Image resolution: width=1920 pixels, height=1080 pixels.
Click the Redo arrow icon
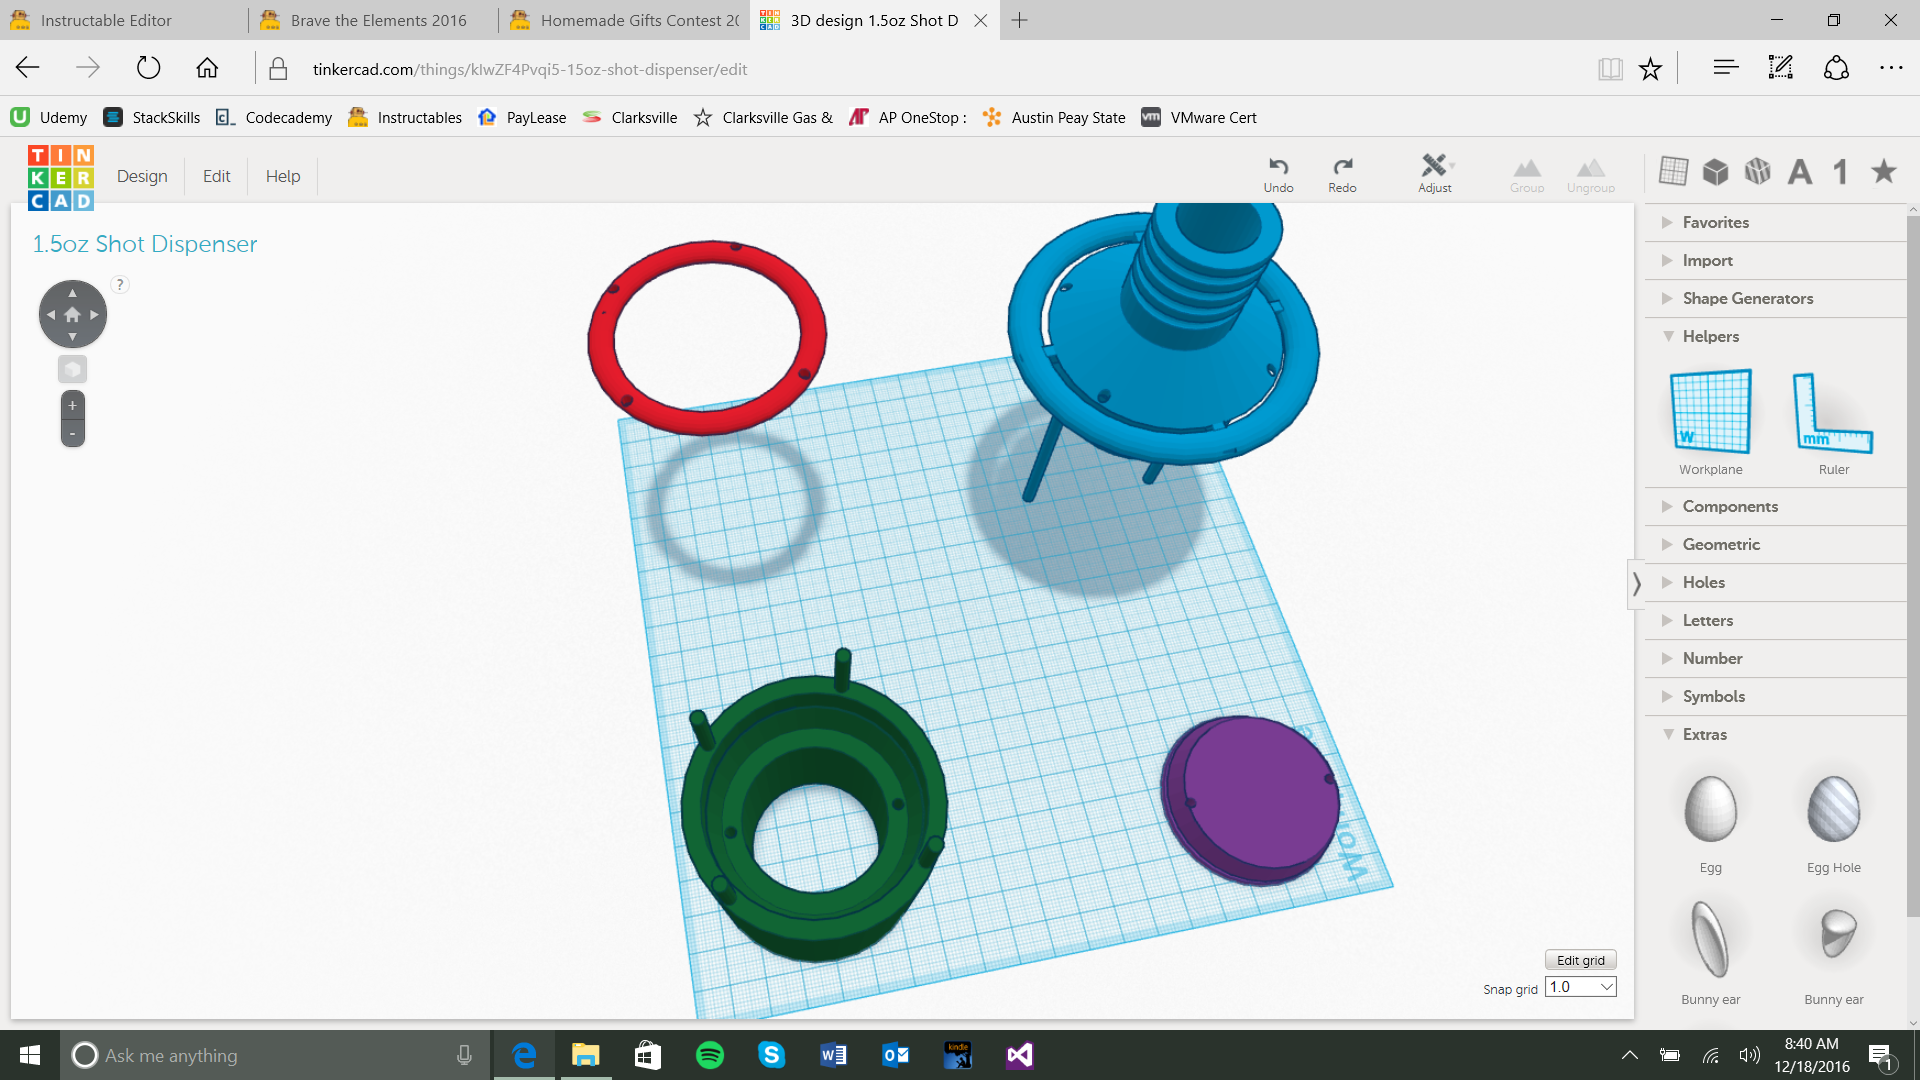tap(1342, 167)
